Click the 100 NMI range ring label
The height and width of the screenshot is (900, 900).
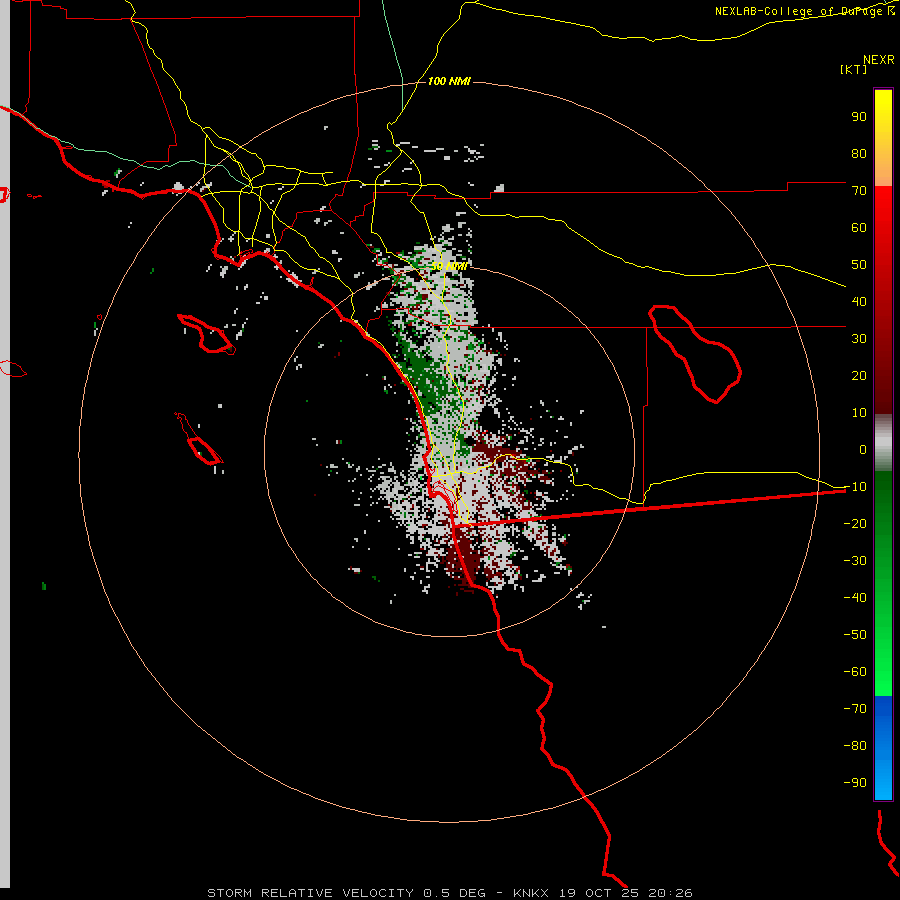tap(449, 81)
